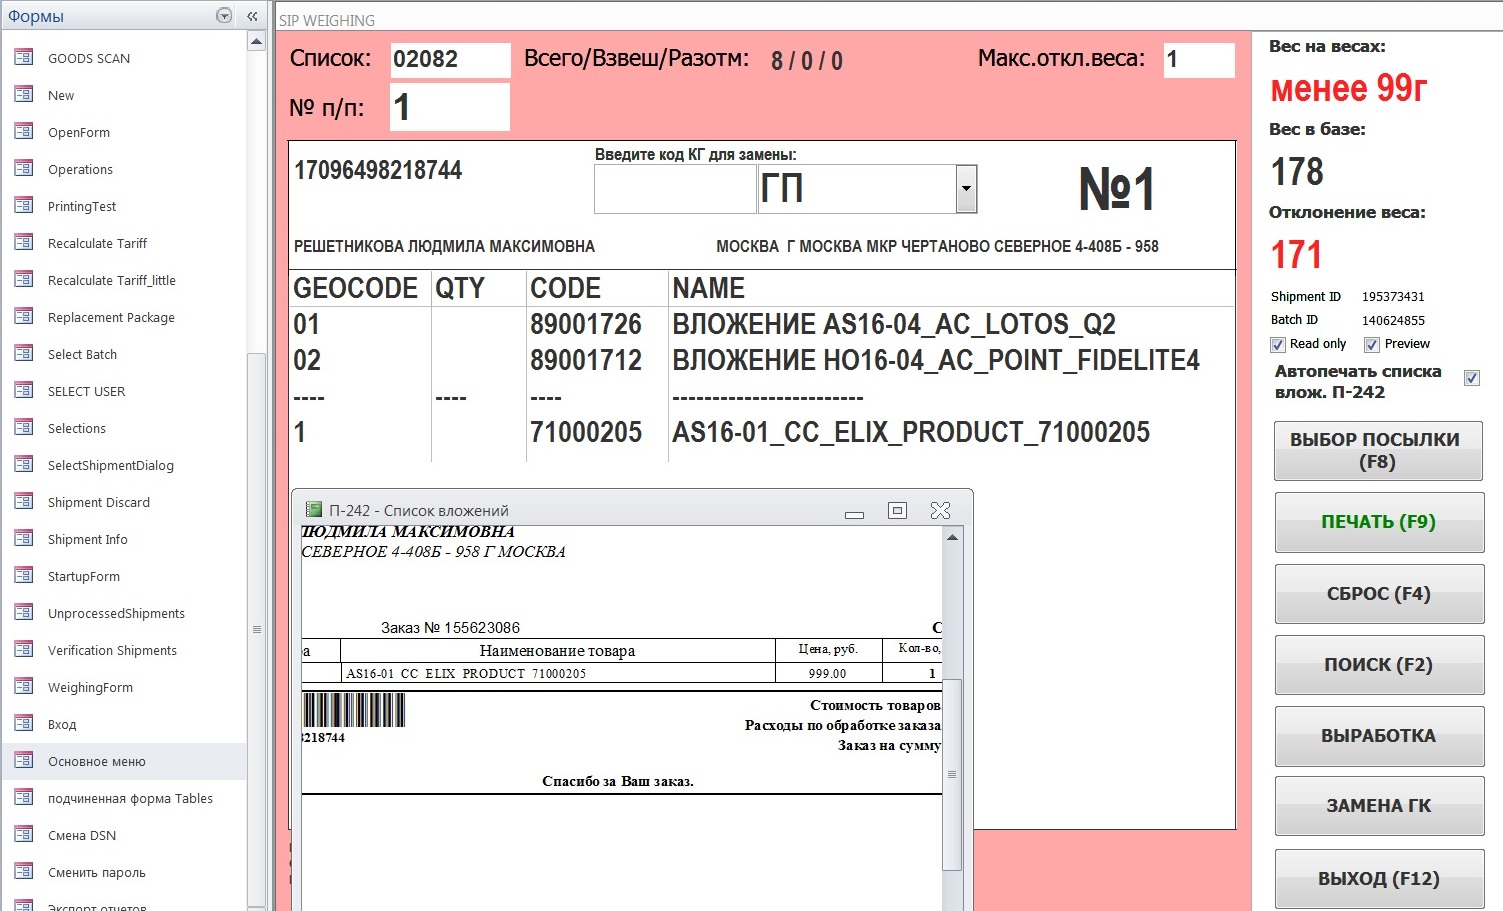Click the КГ replacement code input field
Viewport: 1503px width, 911px height.
click(675, 189)
